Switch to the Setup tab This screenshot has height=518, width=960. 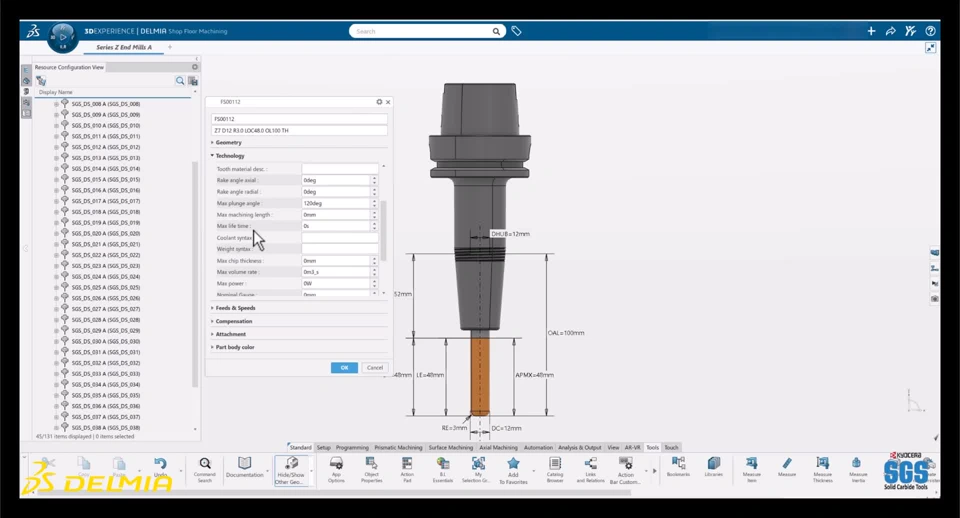click(x=324, y=448)
